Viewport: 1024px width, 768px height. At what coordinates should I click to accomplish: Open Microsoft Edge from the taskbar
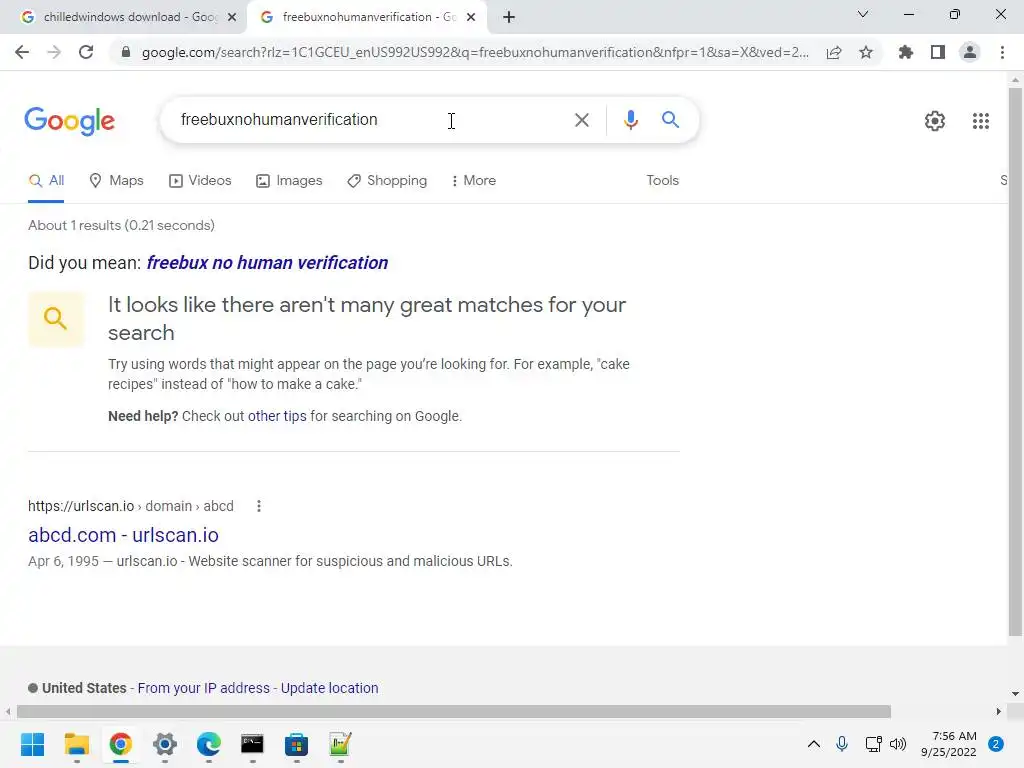[x=208, y=744]
